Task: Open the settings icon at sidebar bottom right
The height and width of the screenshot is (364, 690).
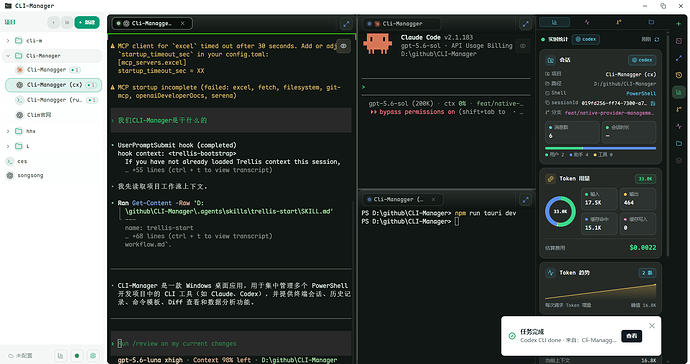Action: click(93, 356)
